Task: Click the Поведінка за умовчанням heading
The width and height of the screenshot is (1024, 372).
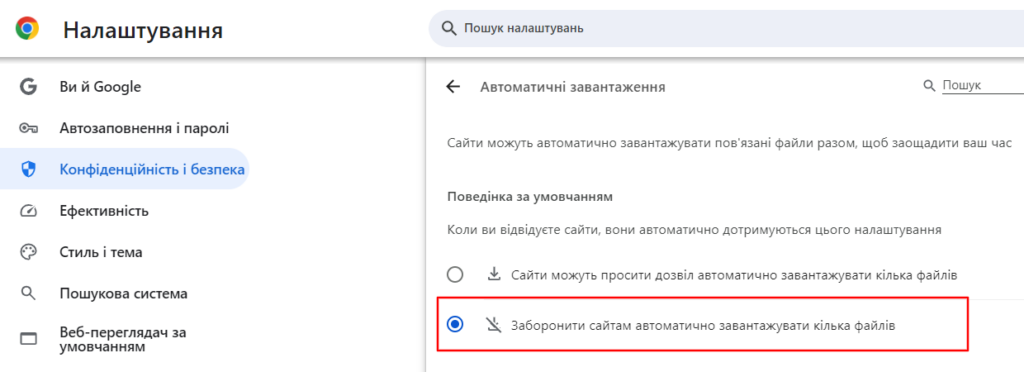Action: point(530,196)
